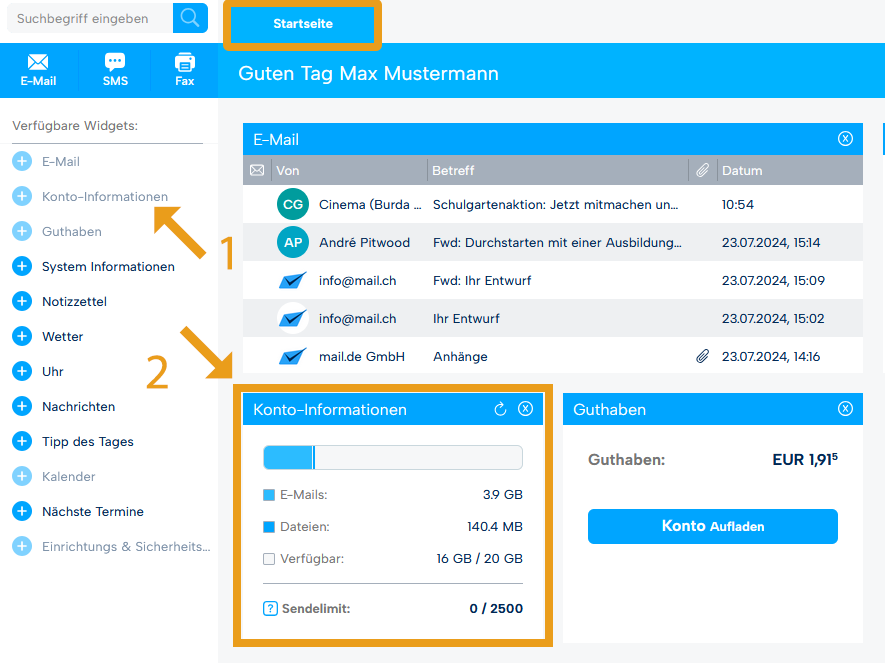Click the envelope read-status column header
Image resolution: width=885 pixels, height=663 pixels.
257,170
